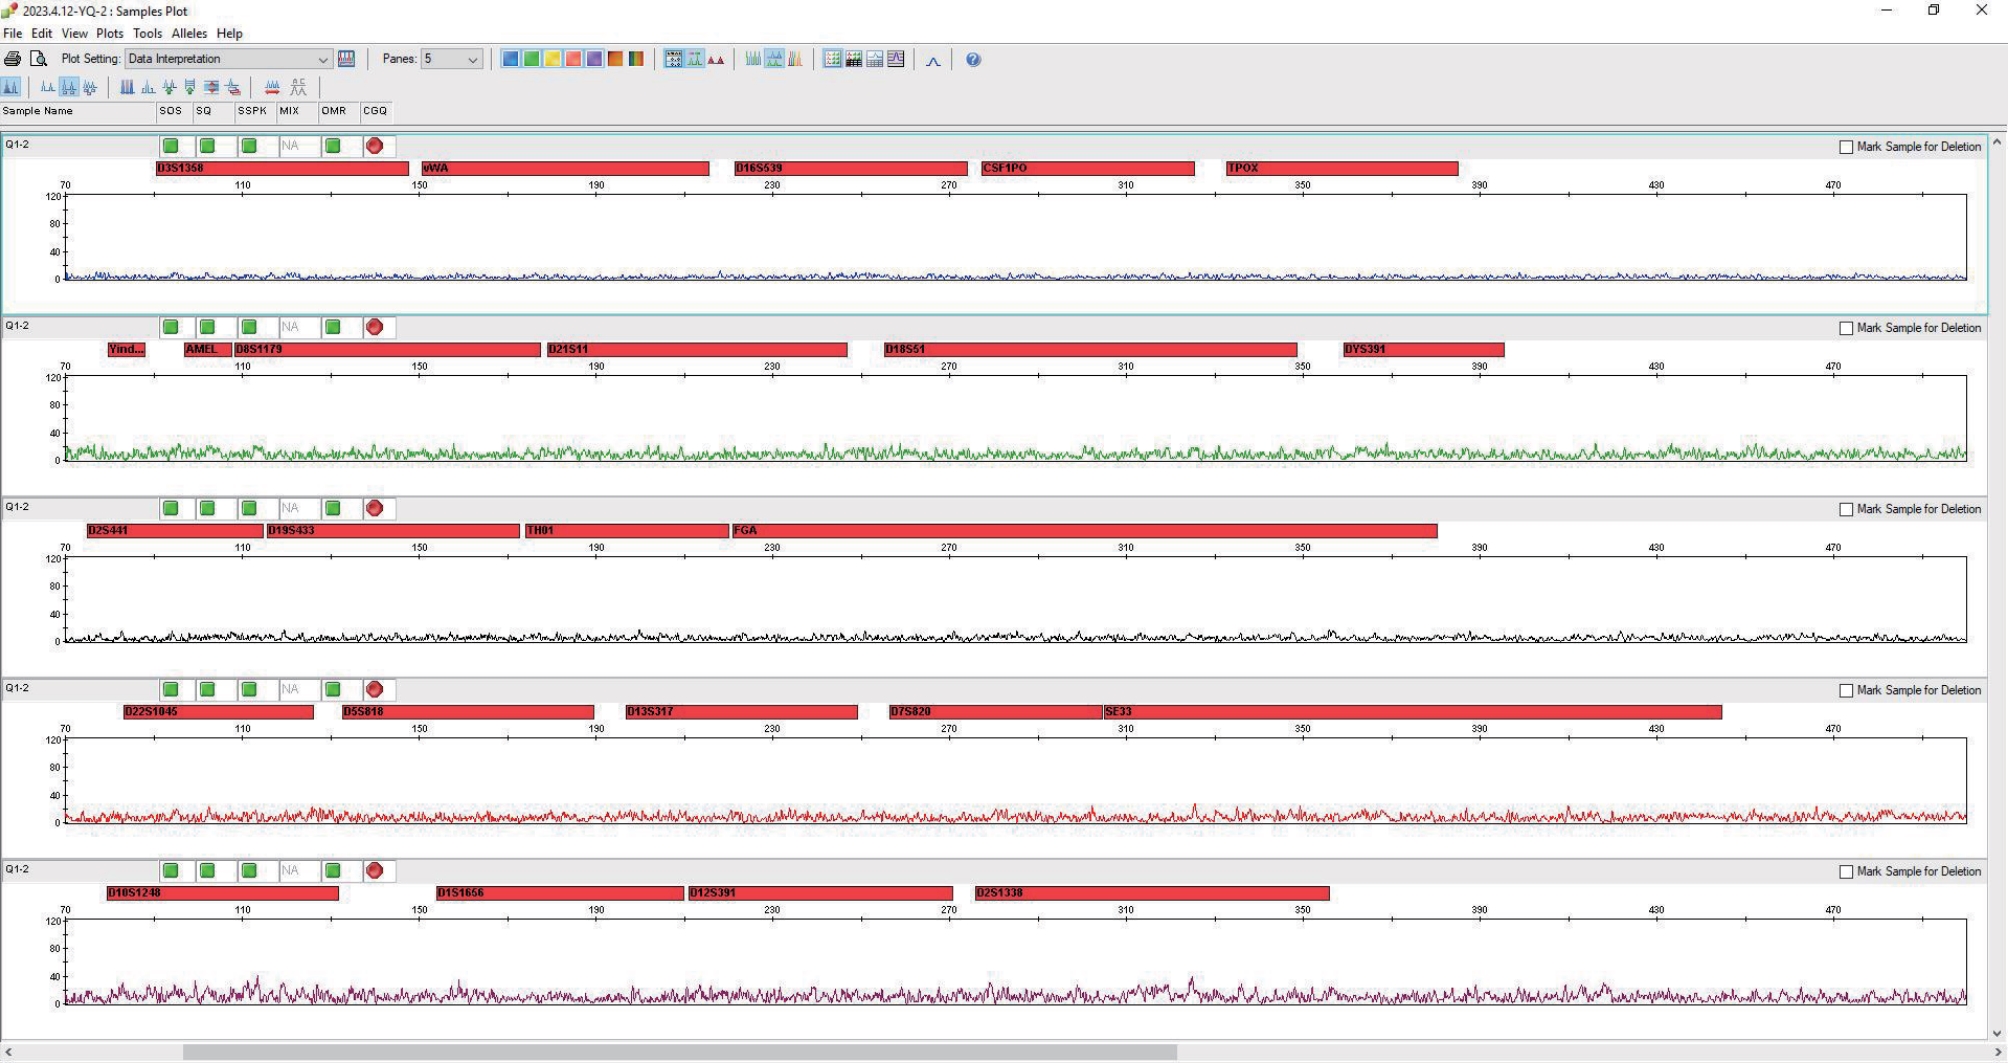Open the Tools menu
Viewport: 2008px width, 1063px height.
click(x=148, y=33)
